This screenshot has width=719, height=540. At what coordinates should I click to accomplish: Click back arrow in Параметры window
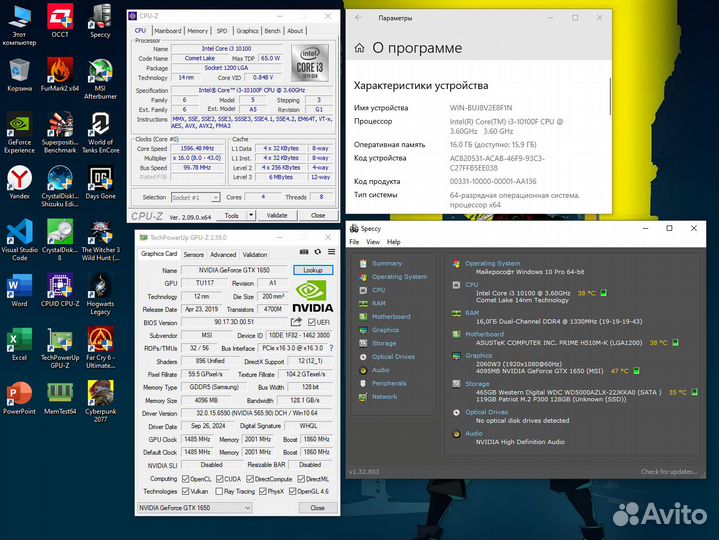coord(359,18)
